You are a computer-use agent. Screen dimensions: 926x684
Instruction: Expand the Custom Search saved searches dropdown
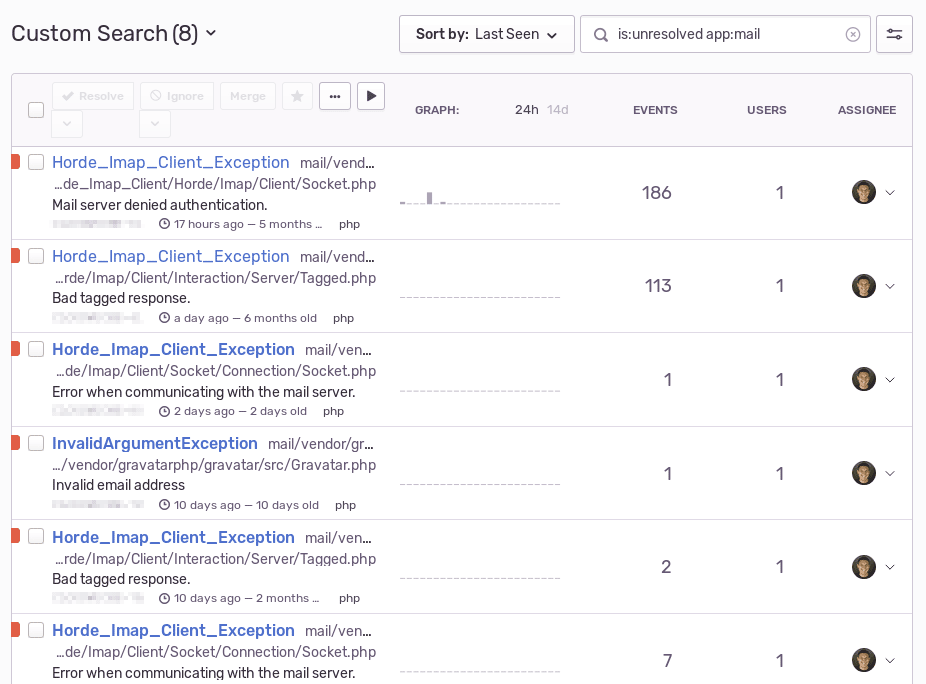tap(209, 33)
